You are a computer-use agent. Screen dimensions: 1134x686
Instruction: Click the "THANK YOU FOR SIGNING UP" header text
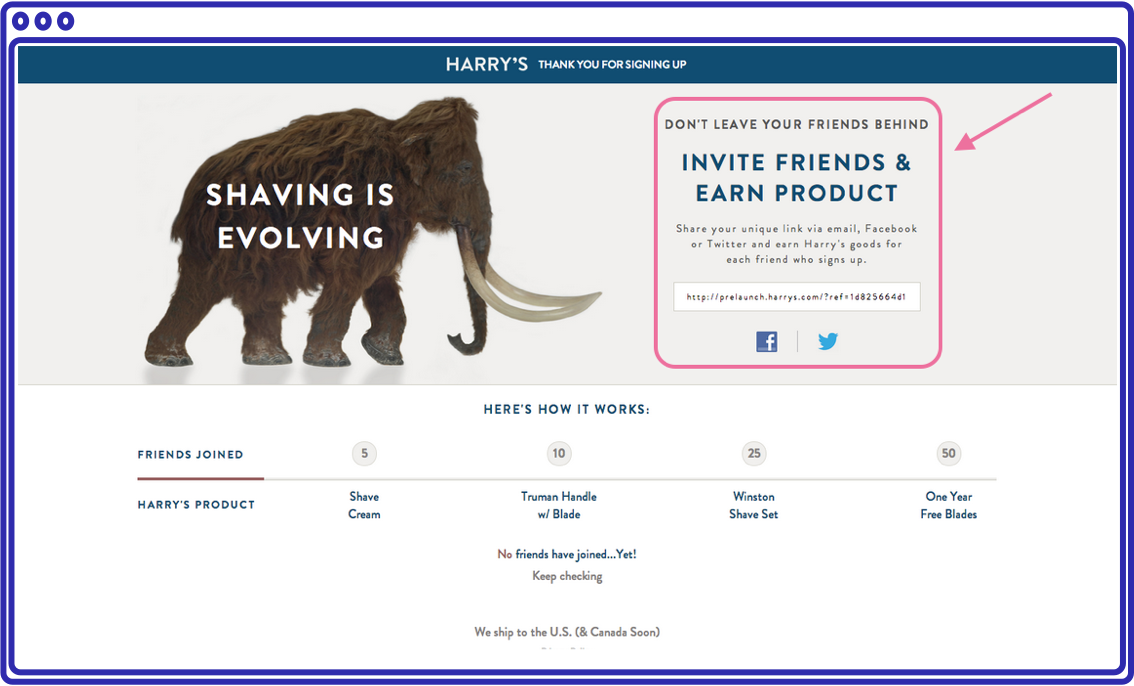[613, 64]
